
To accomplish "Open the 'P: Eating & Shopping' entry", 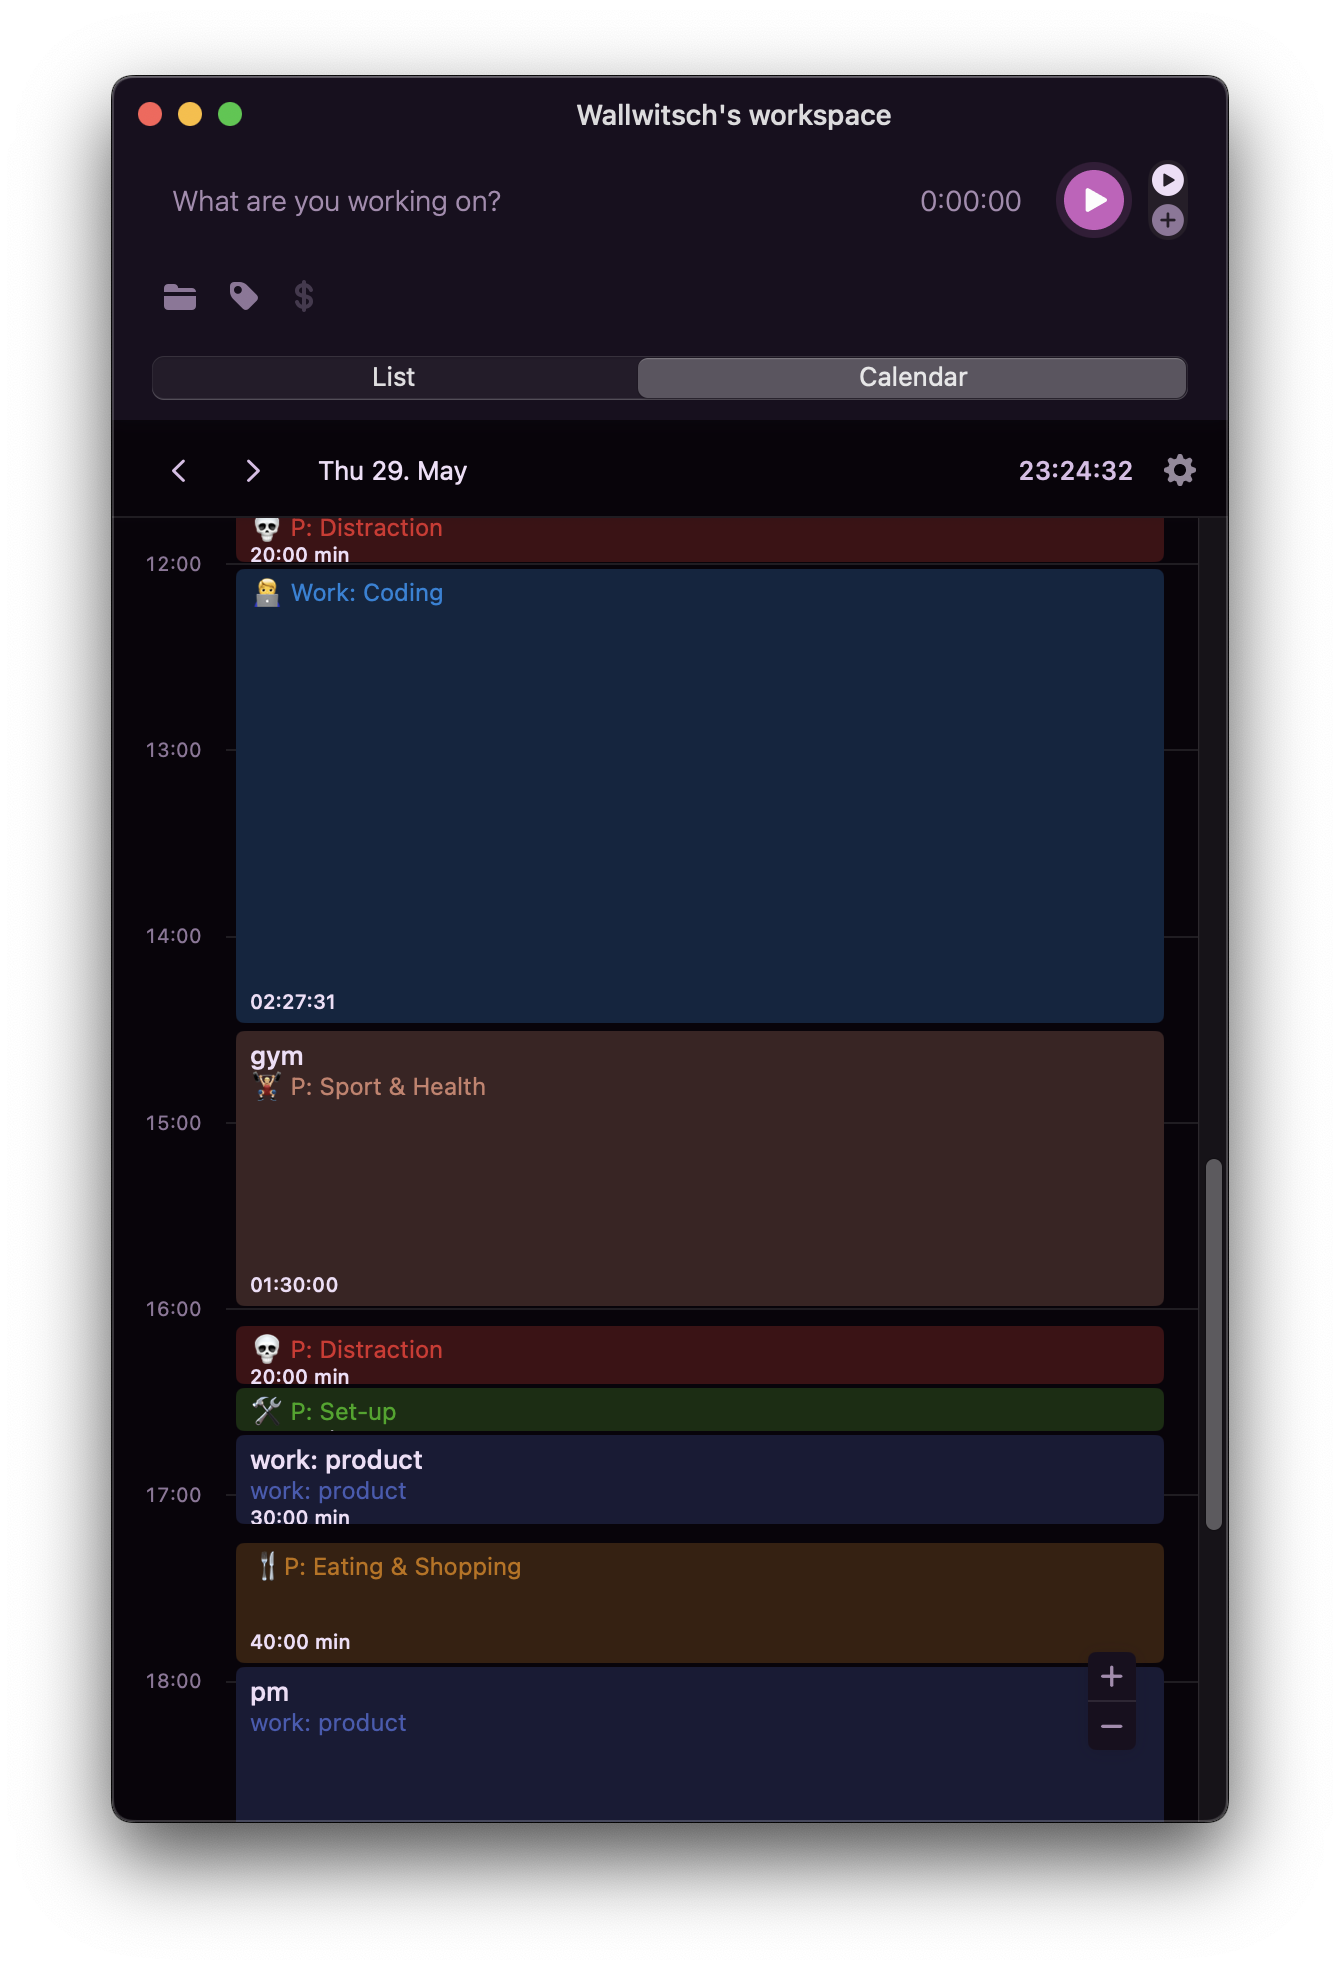I will click(700, 1603).
